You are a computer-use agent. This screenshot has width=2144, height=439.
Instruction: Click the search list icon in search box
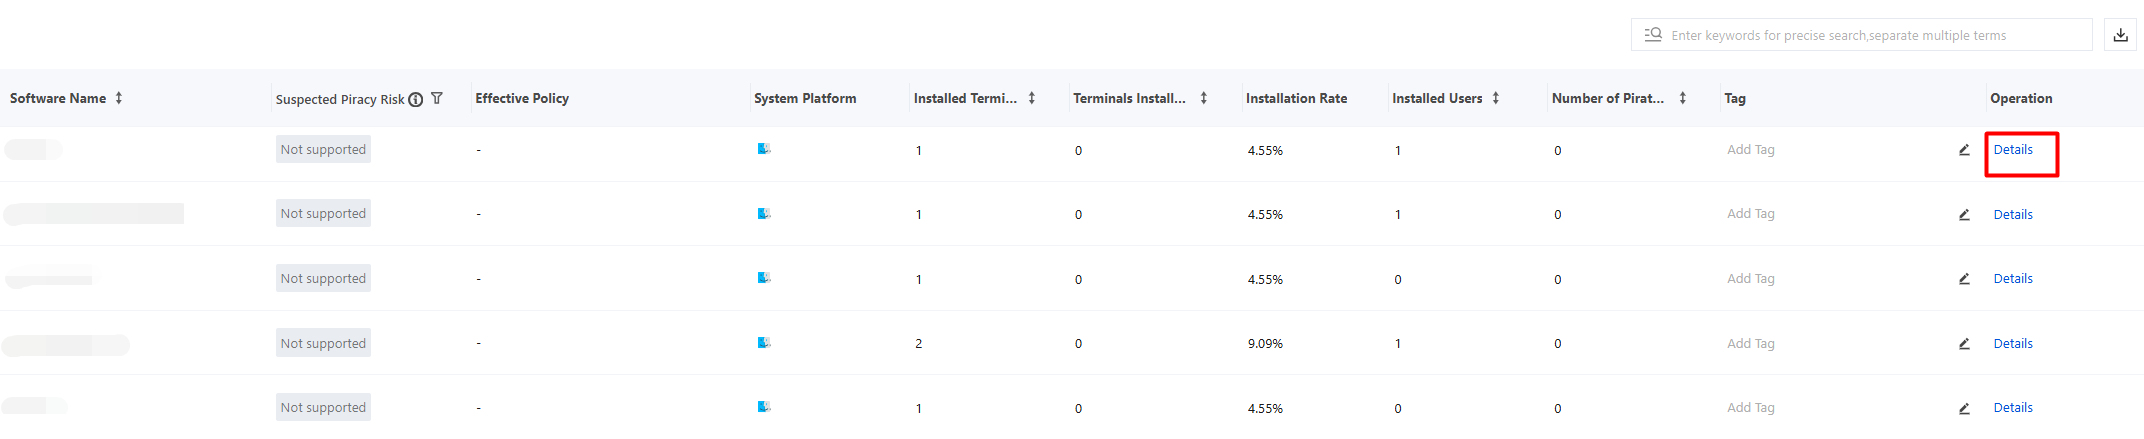click(x=1653, y=35)
